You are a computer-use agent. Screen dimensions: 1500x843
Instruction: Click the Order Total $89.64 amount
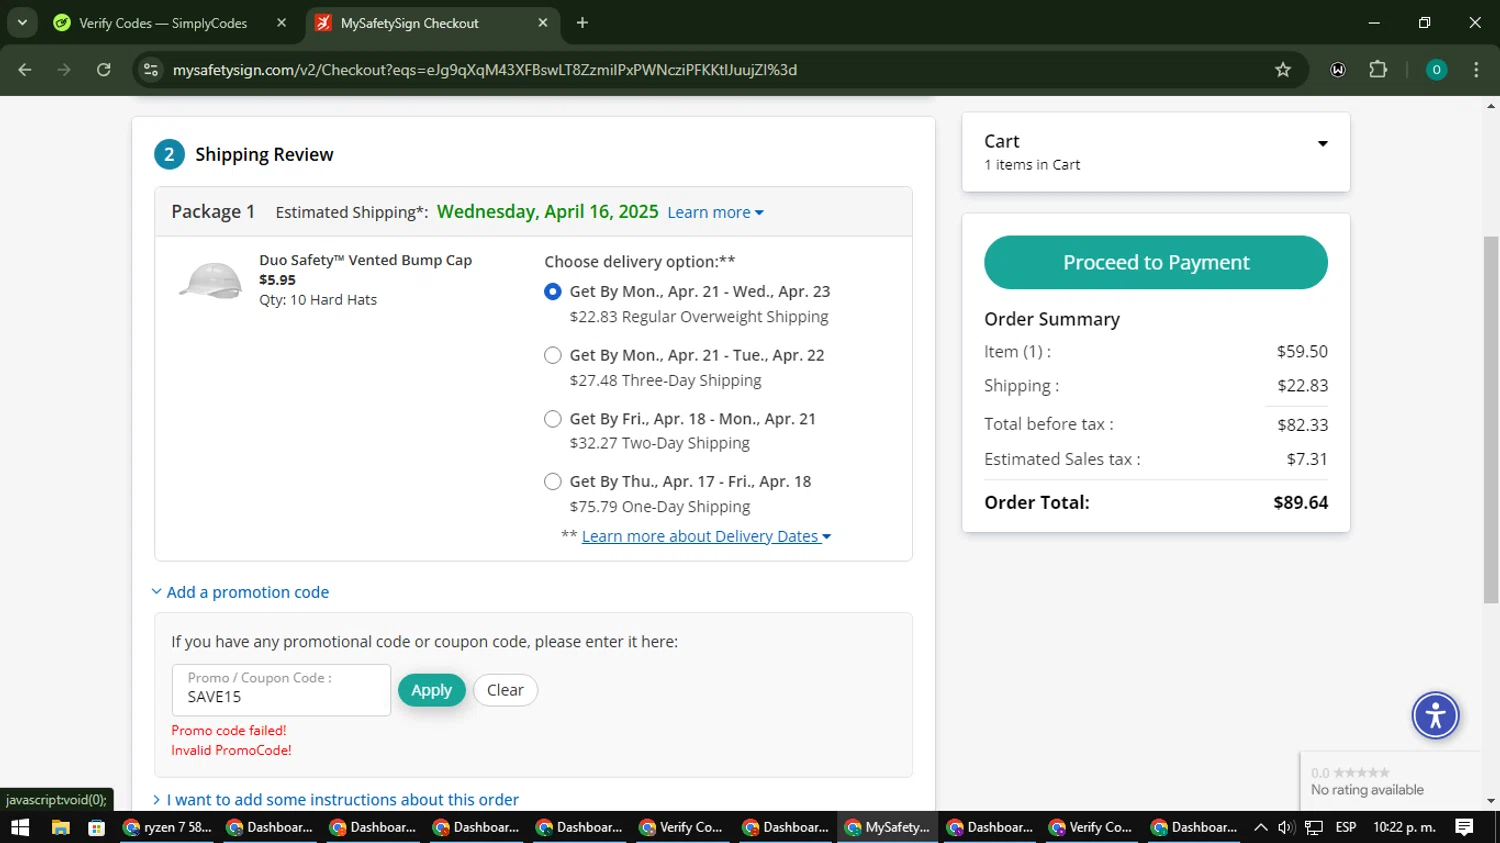[1300, 503]
